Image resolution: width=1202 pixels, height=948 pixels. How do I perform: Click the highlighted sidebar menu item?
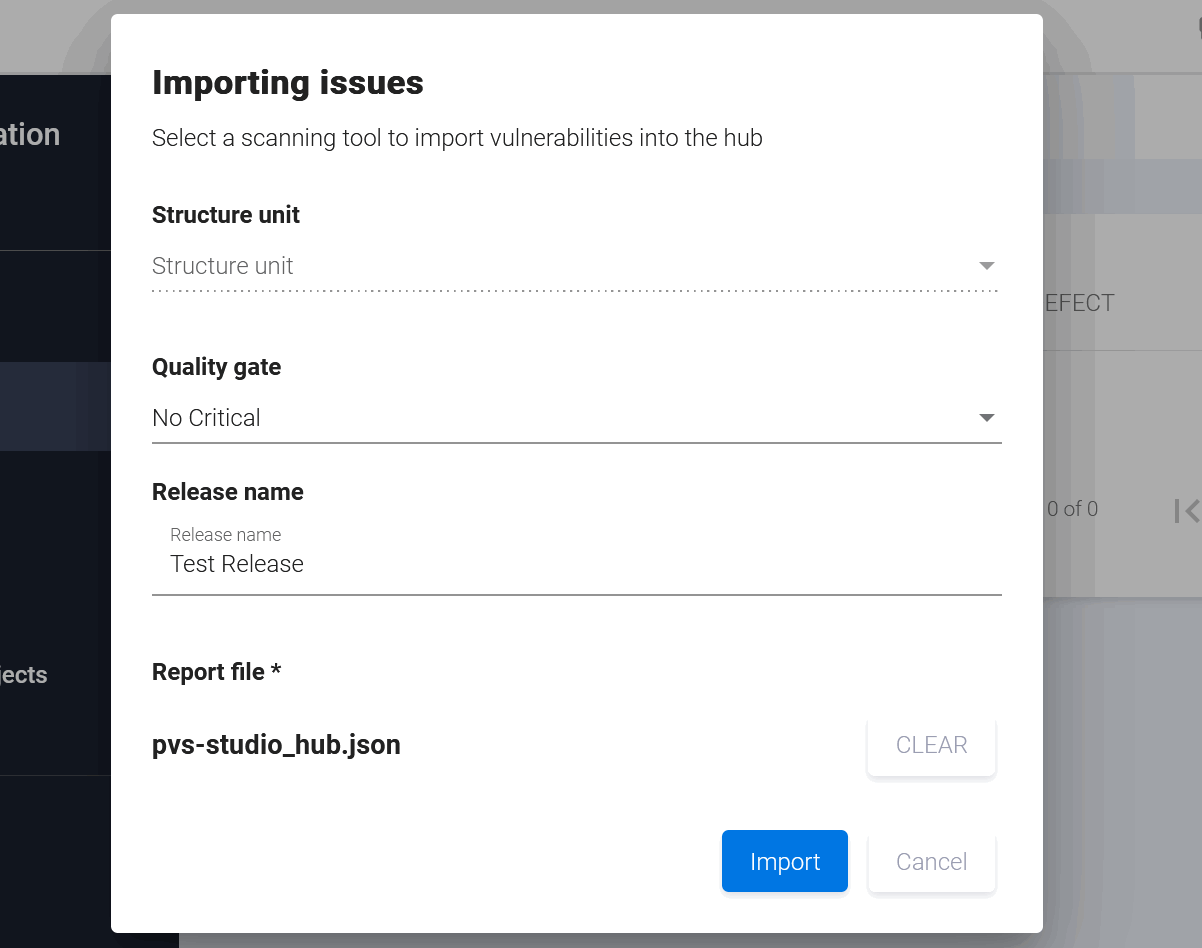tap(55, 406)
